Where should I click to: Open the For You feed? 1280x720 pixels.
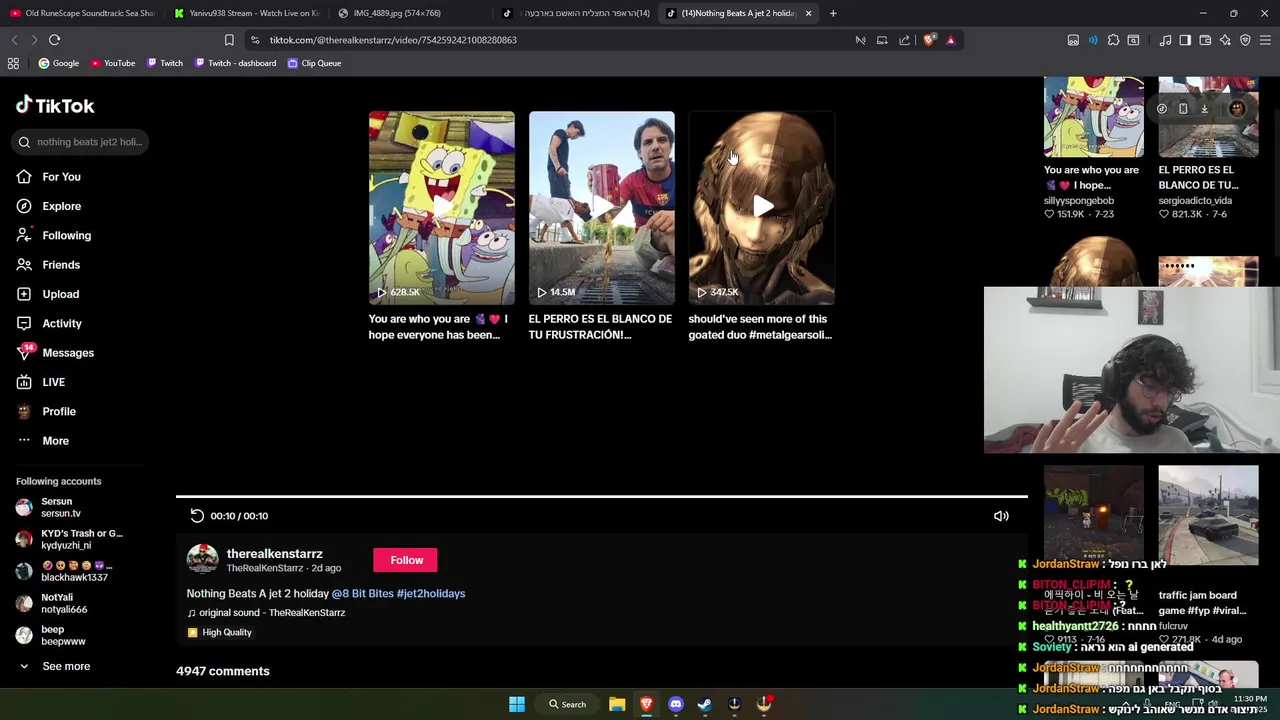click(x=48, y=177)
